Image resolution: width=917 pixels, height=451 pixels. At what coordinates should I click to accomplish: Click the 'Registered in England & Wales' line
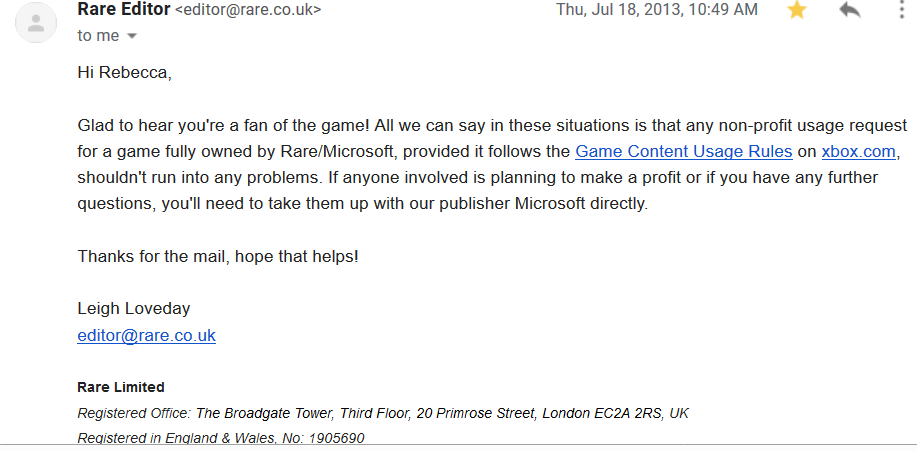pyautogui.click(x=220, y=438)
